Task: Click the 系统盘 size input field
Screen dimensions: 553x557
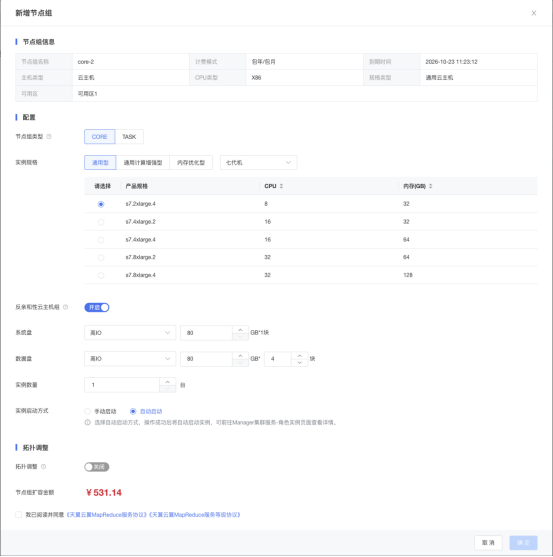Action: pos(206,333)
